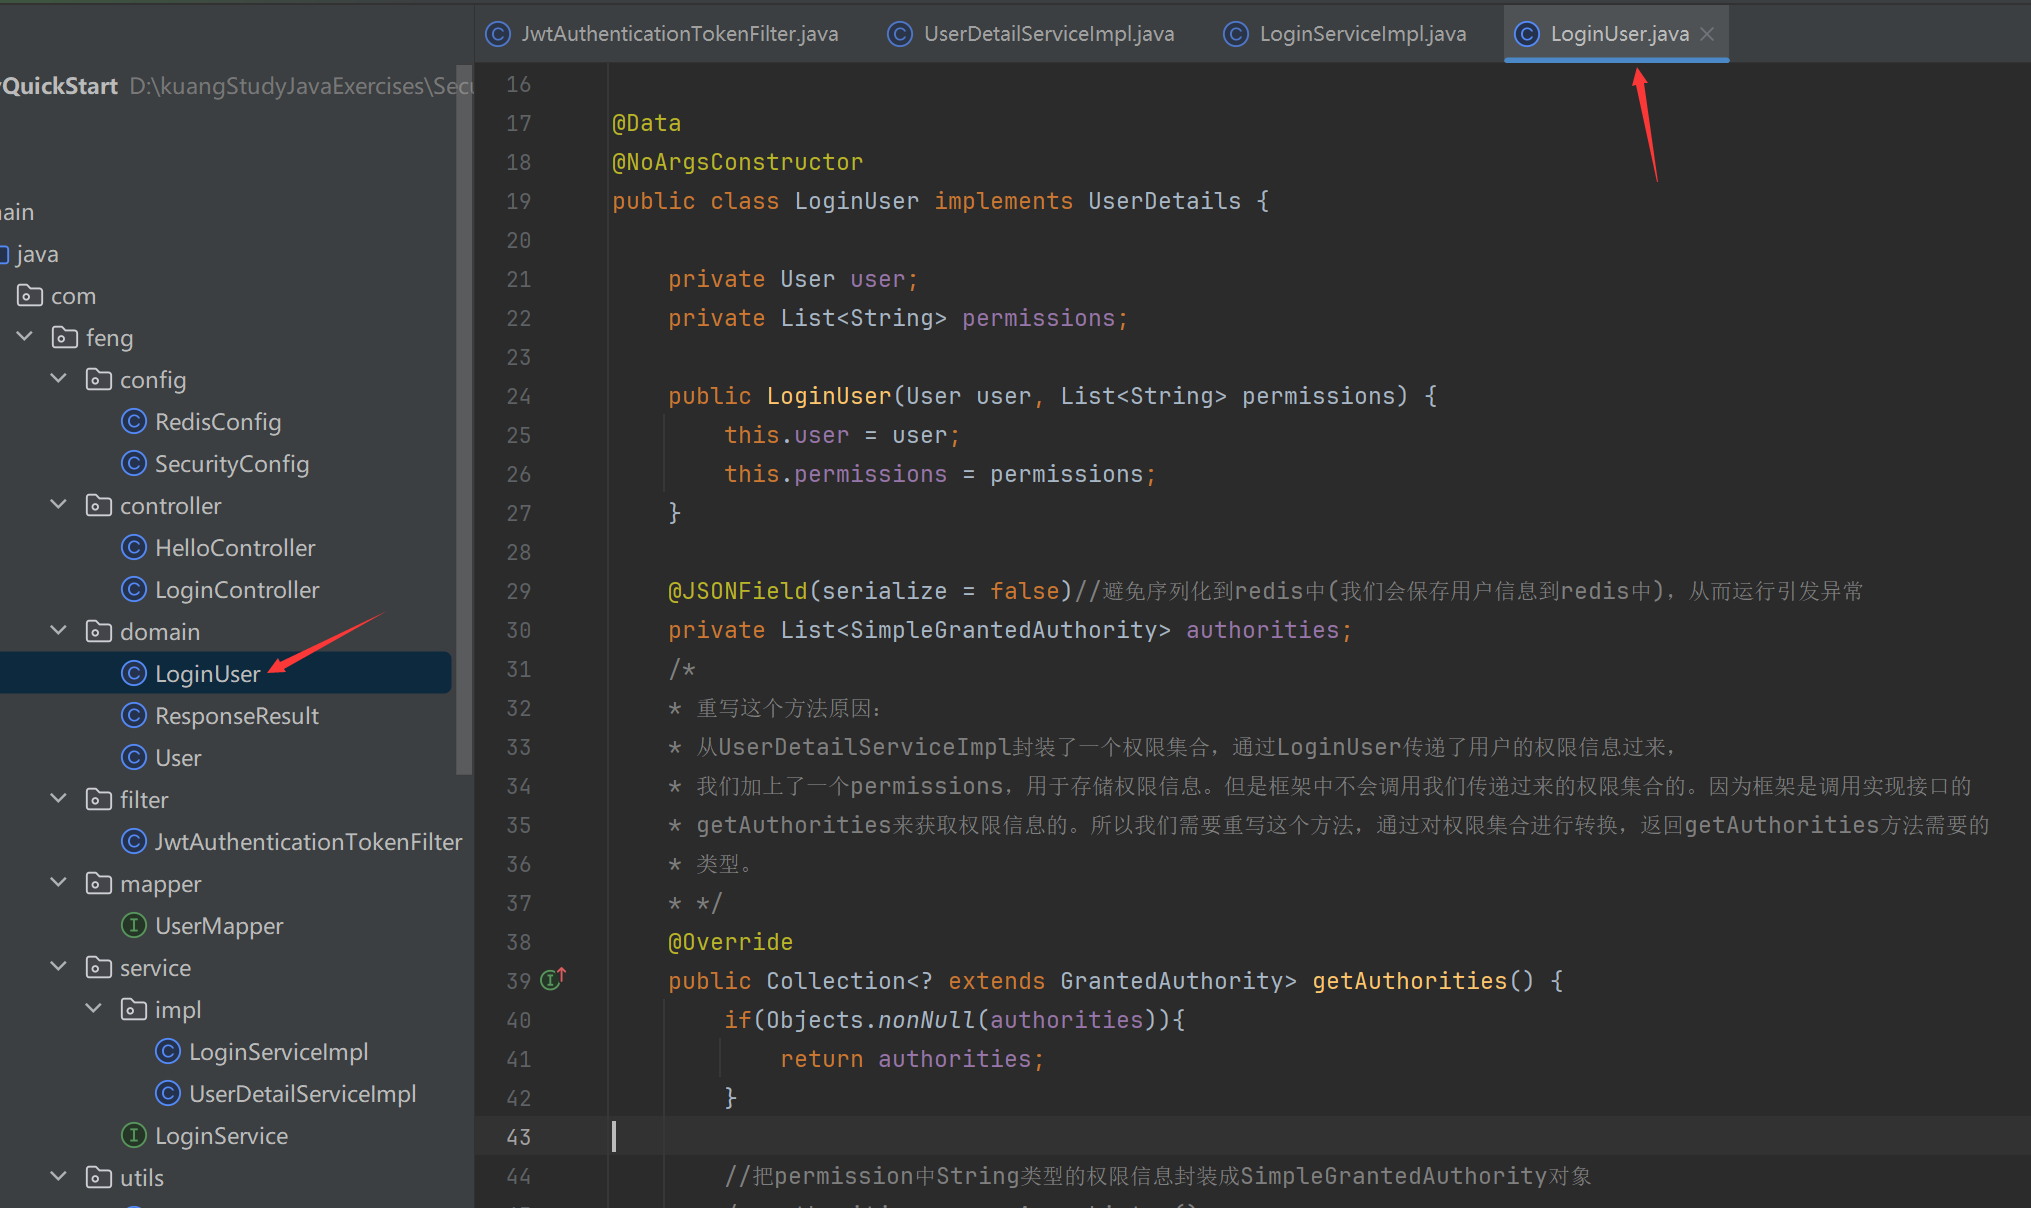The width and height of the screenshot is (2031, 1208).
Task: Select the java source folder
Action: pos(37,253)
